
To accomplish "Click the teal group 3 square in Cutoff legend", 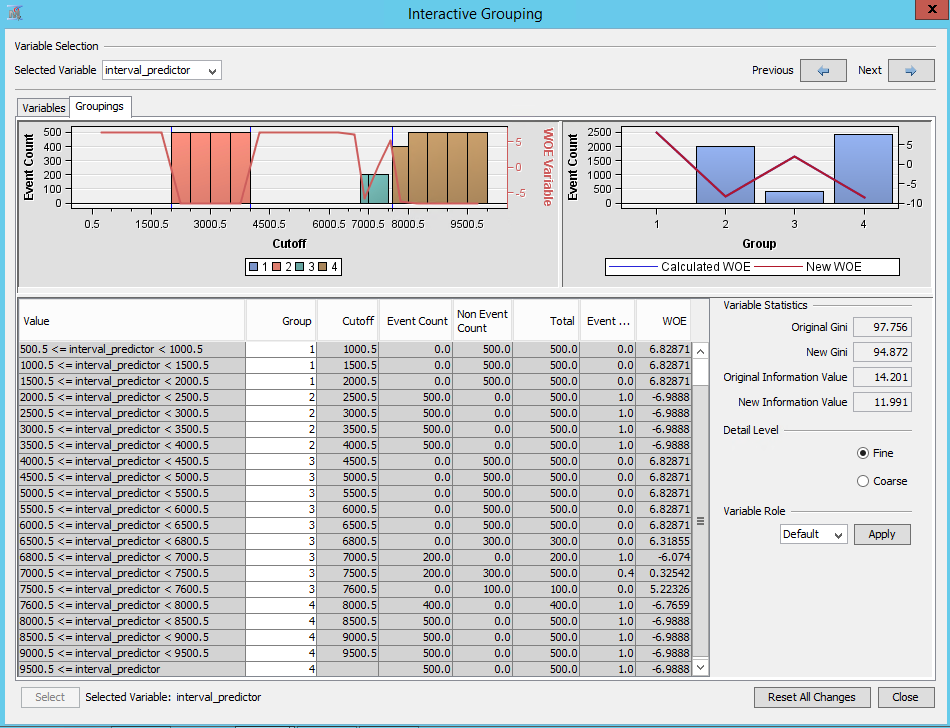I will [298, 266].
